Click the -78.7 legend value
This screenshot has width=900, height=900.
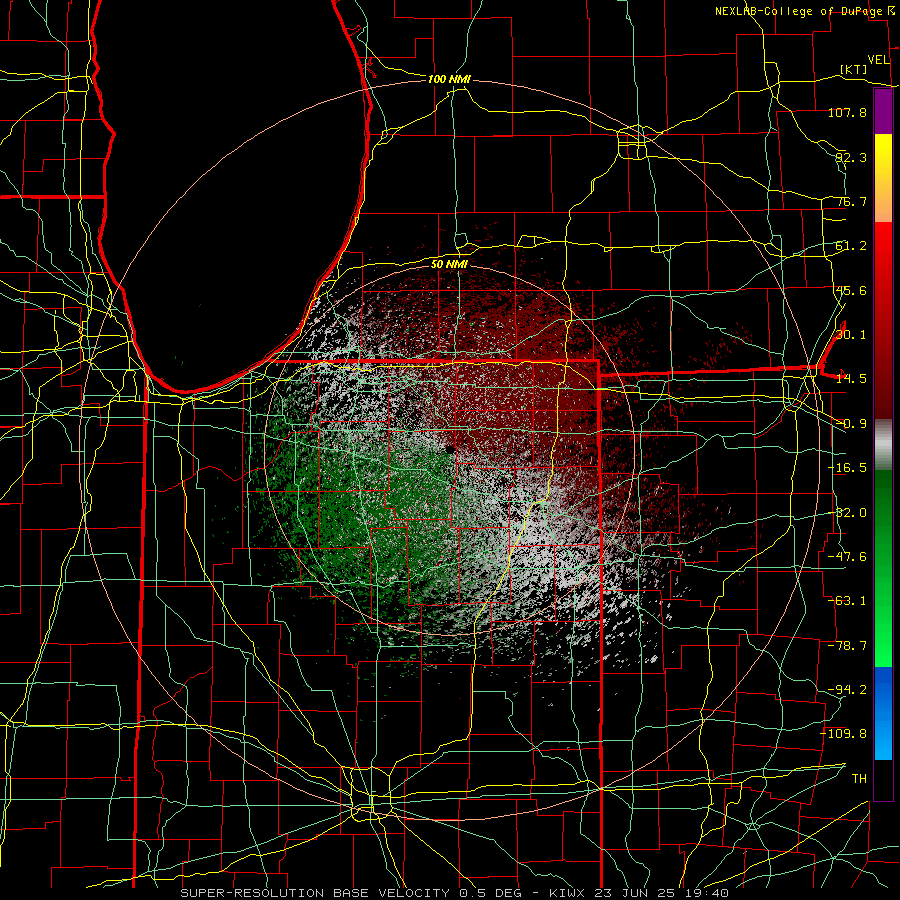(847, 646)
